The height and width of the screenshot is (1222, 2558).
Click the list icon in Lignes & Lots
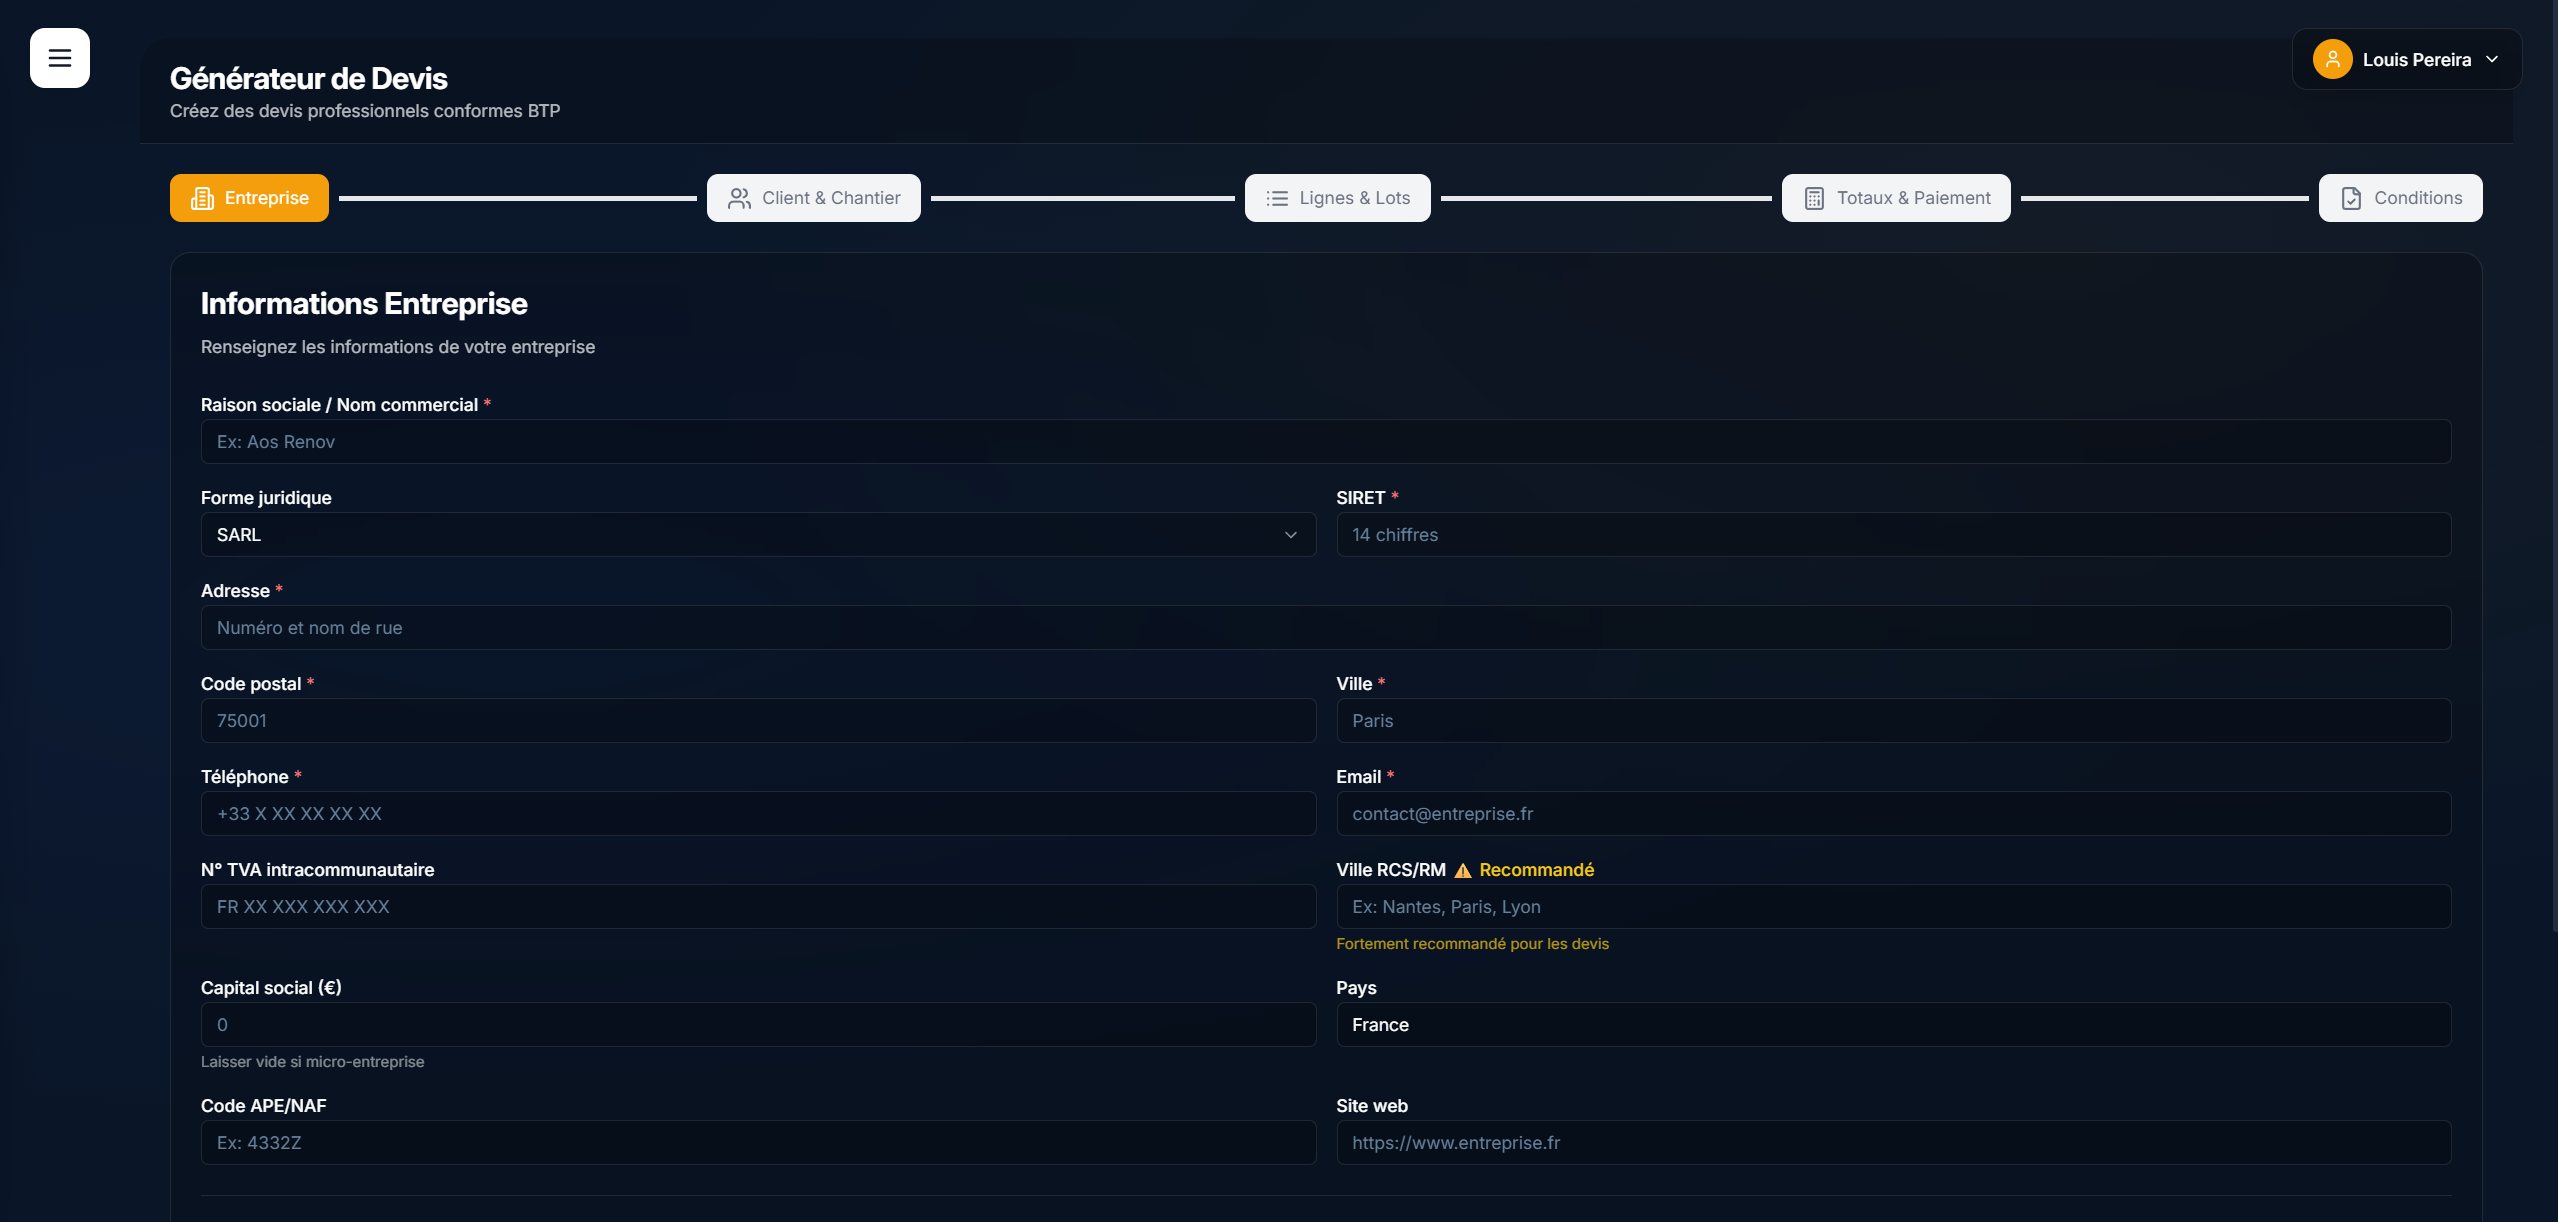pos(1277,198)
